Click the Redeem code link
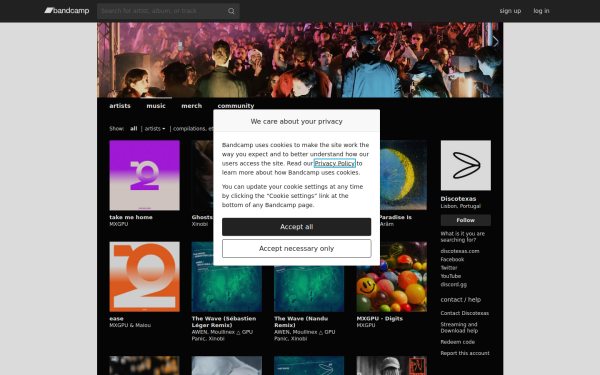The height and width of the screenshot is (375, 600). [457, 342]
